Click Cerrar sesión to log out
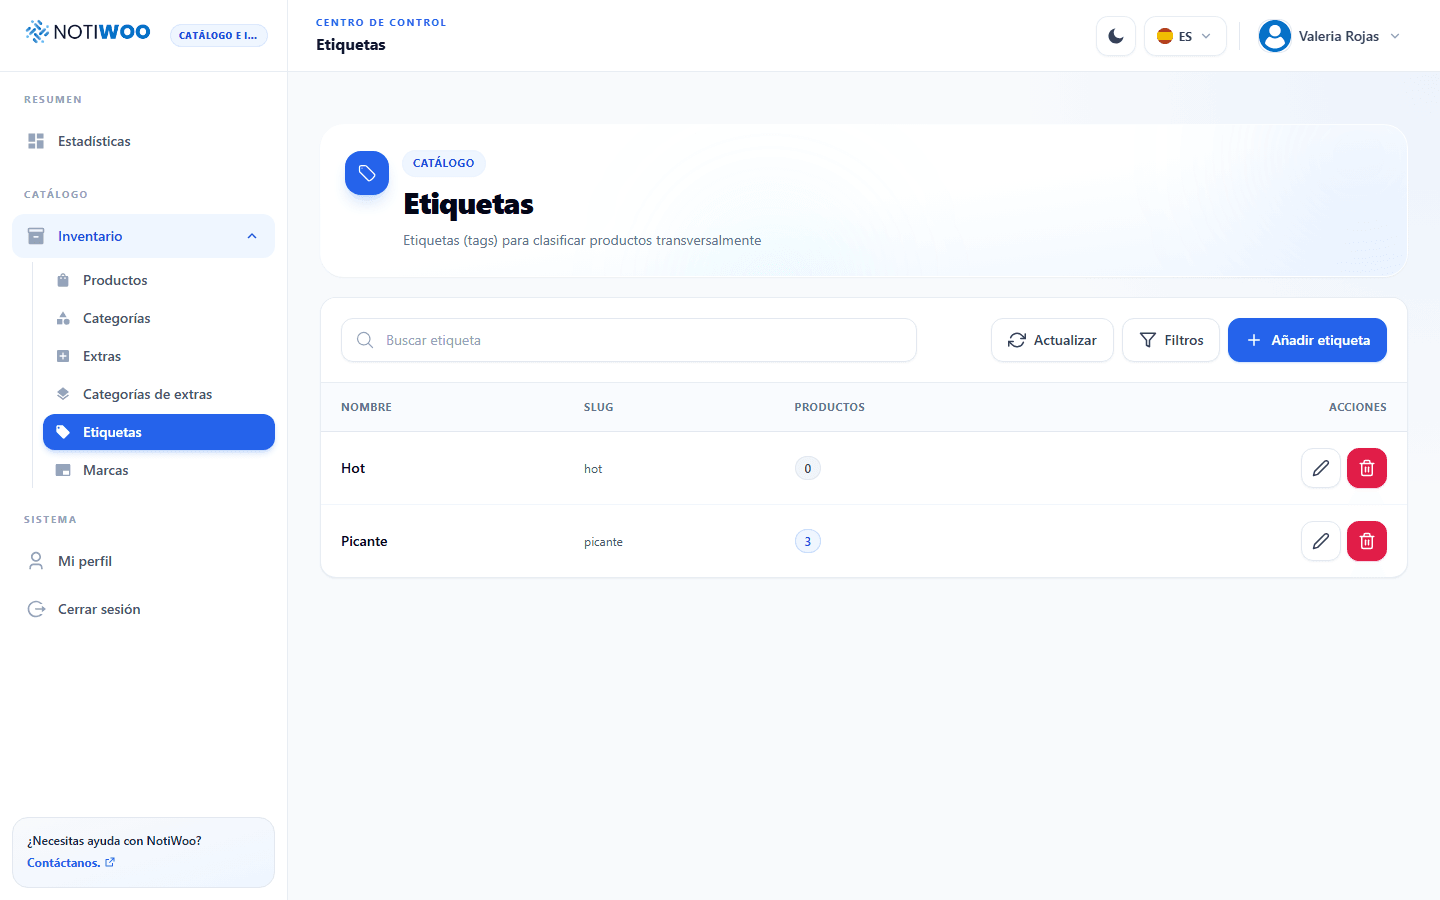 tap(143, 609)
